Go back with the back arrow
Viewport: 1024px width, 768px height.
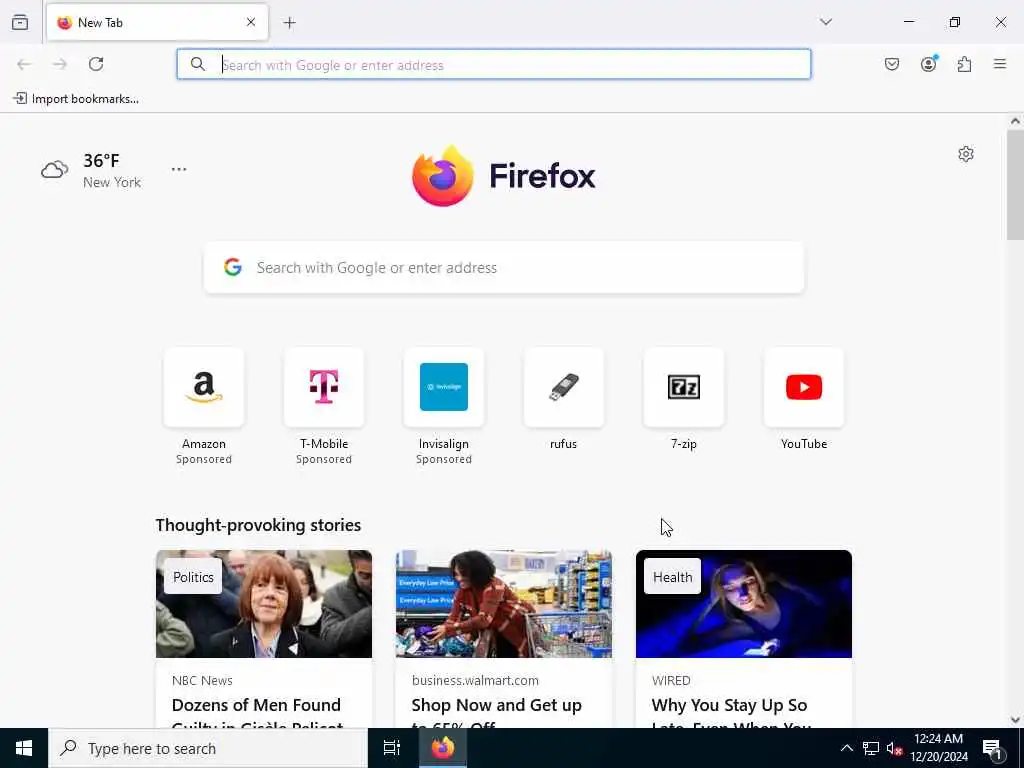(24, 64)
